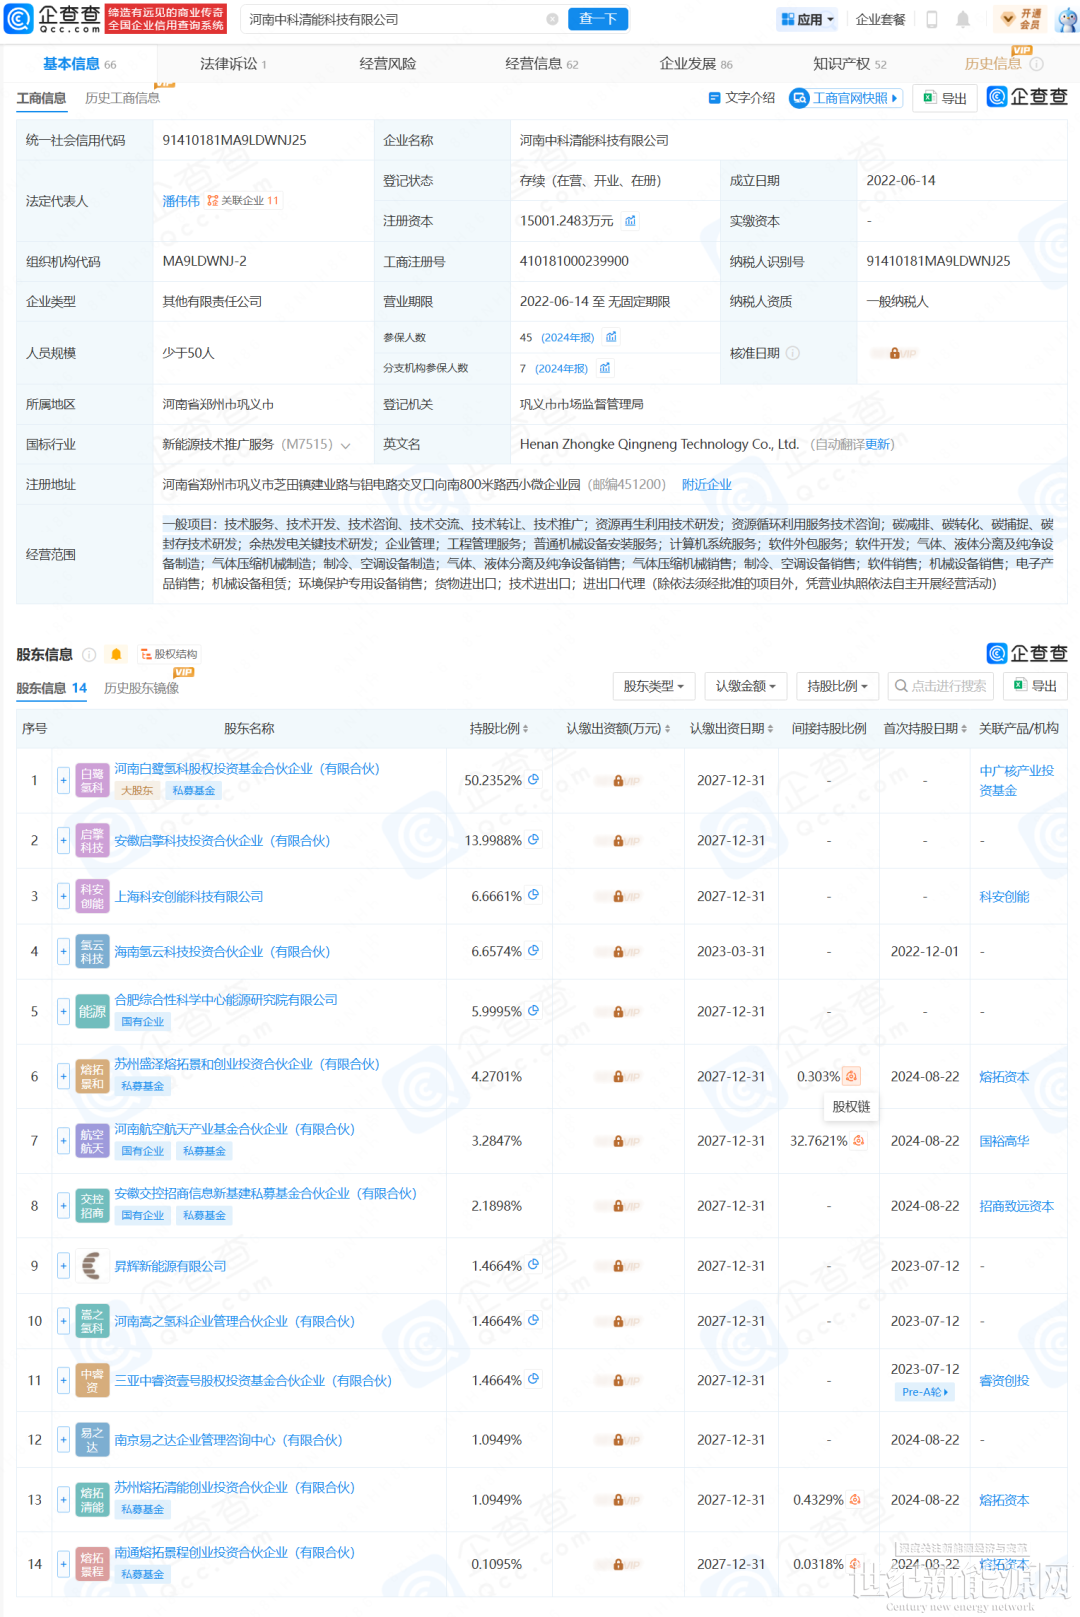Expand the 国标行业 industry chevron

346,446
